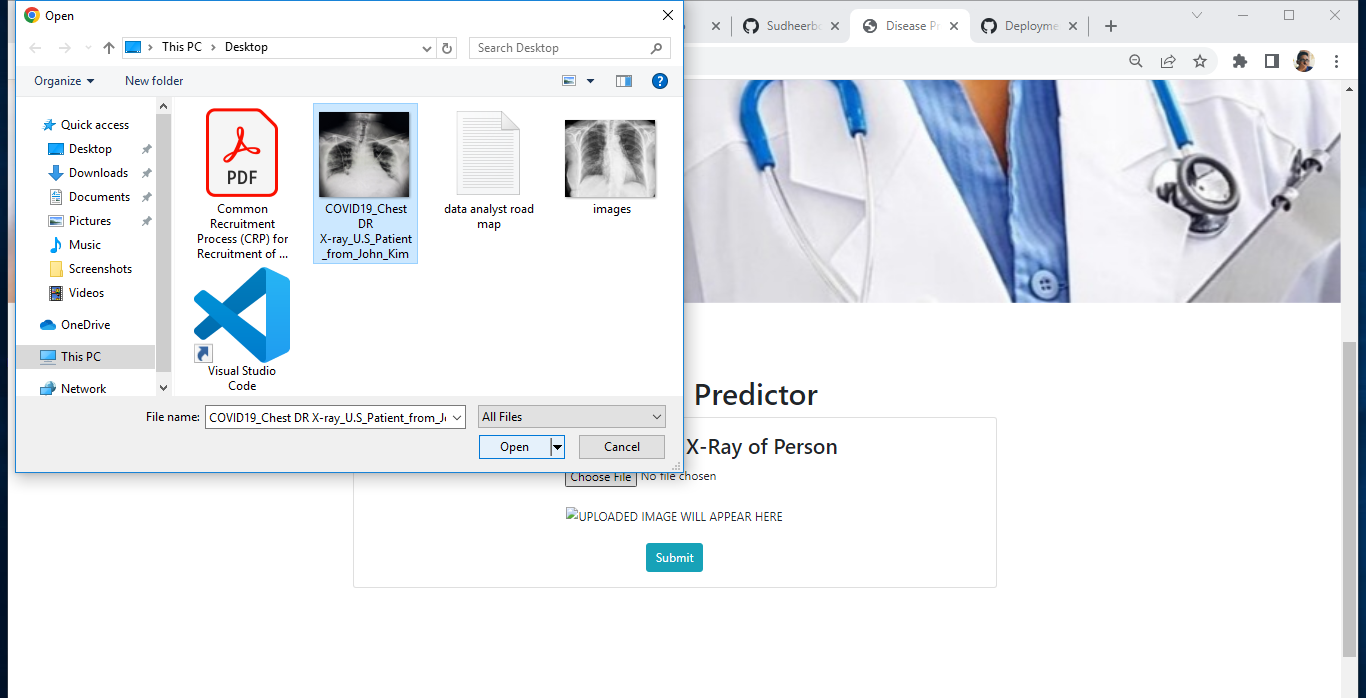Open the Chrome three-dot menu
This screenshot has height=698, width=1366.
(1337, 61)
